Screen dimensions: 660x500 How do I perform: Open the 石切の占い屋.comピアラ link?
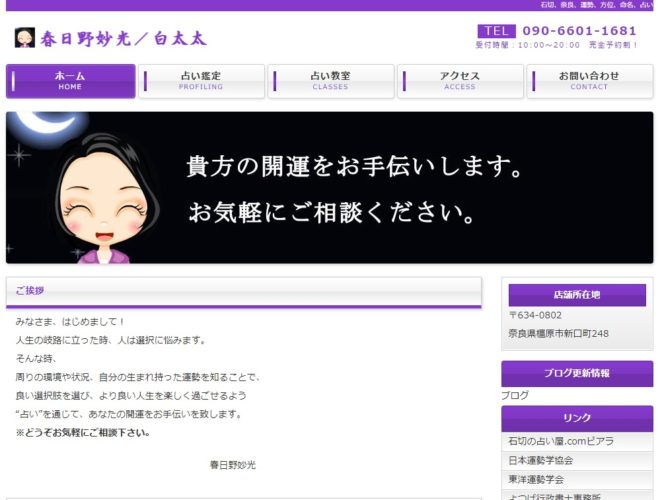pos(561,441)
